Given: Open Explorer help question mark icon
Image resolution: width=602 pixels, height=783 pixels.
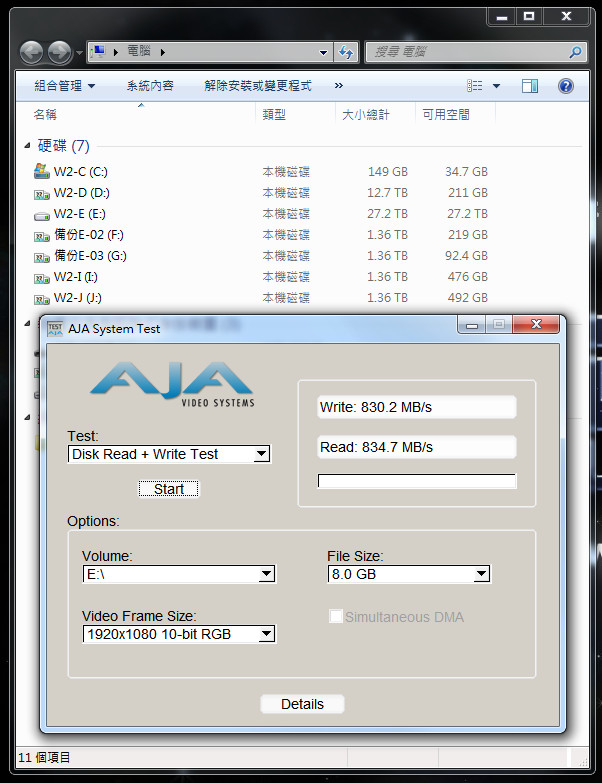Looking at the screenshot, I should (566, 86).
